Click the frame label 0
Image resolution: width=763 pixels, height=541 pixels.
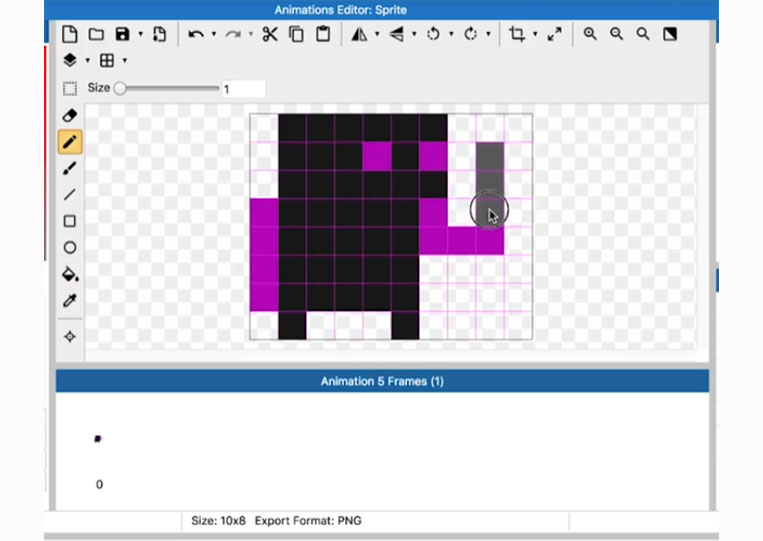coord(99,484)
